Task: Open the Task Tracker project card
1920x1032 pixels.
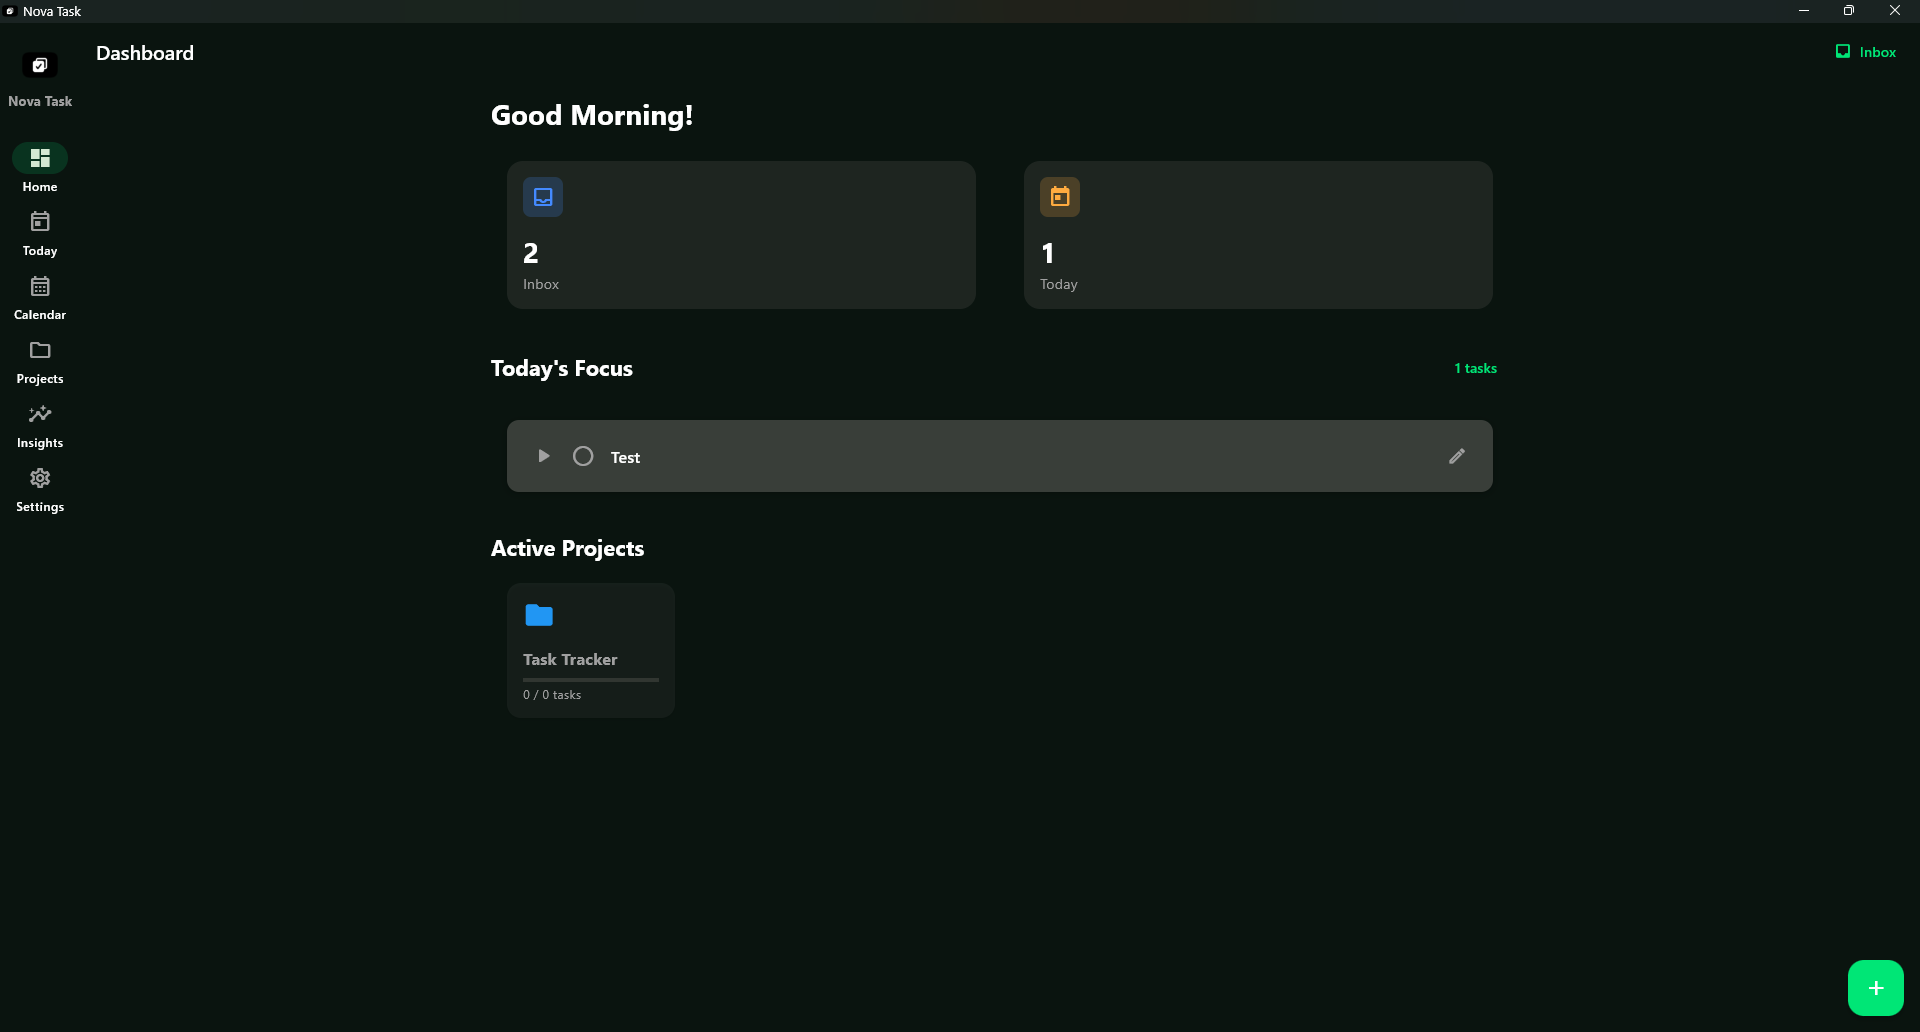Action: [x=591, y=650]
